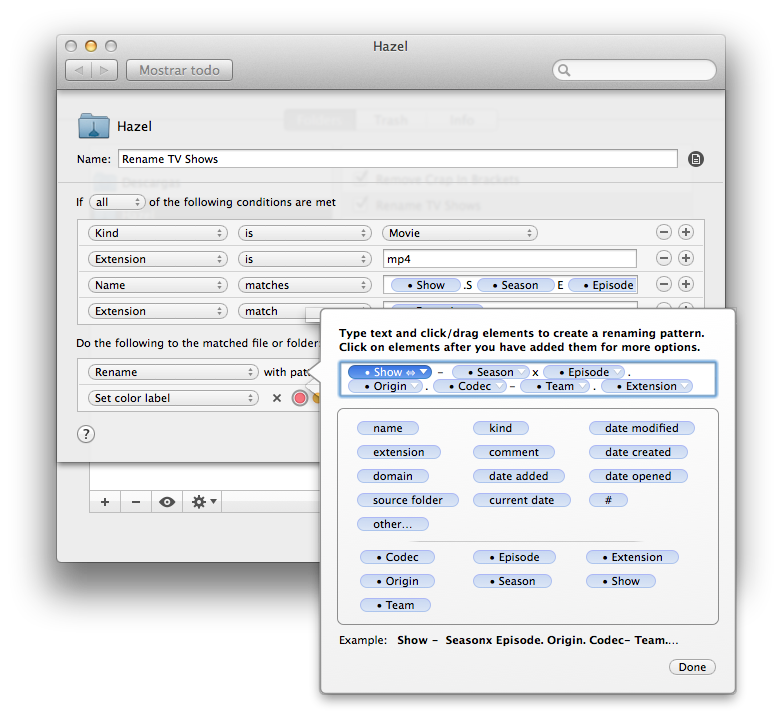Click the Hazel folder icon
The height and width of the screenshot is (714, 782).
point(94,126)
